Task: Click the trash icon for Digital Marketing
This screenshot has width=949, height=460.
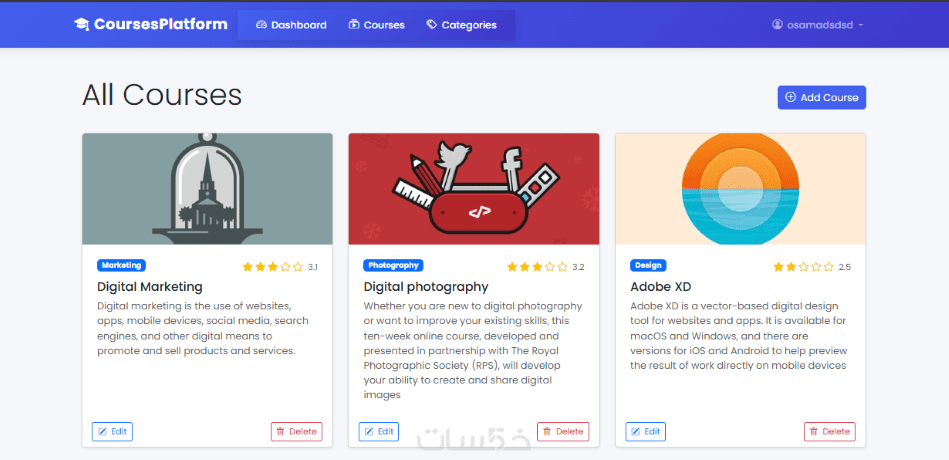Action: click(280, 432)
